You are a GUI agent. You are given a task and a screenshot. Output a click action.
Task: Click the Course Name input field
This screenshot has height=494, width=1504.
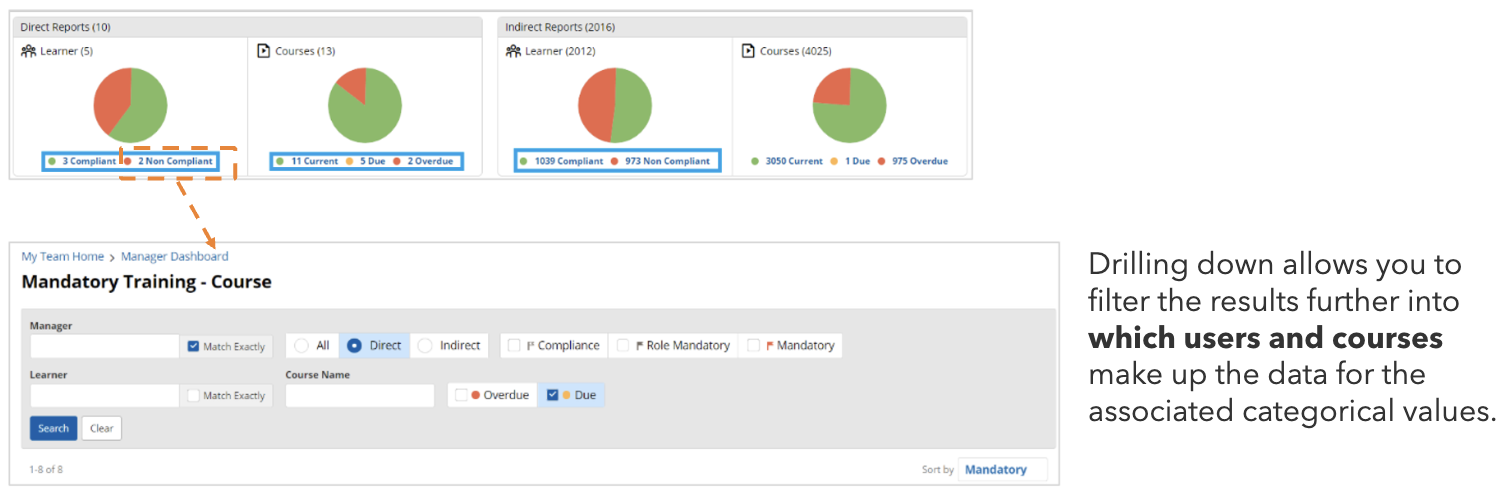tap(360, 395)
